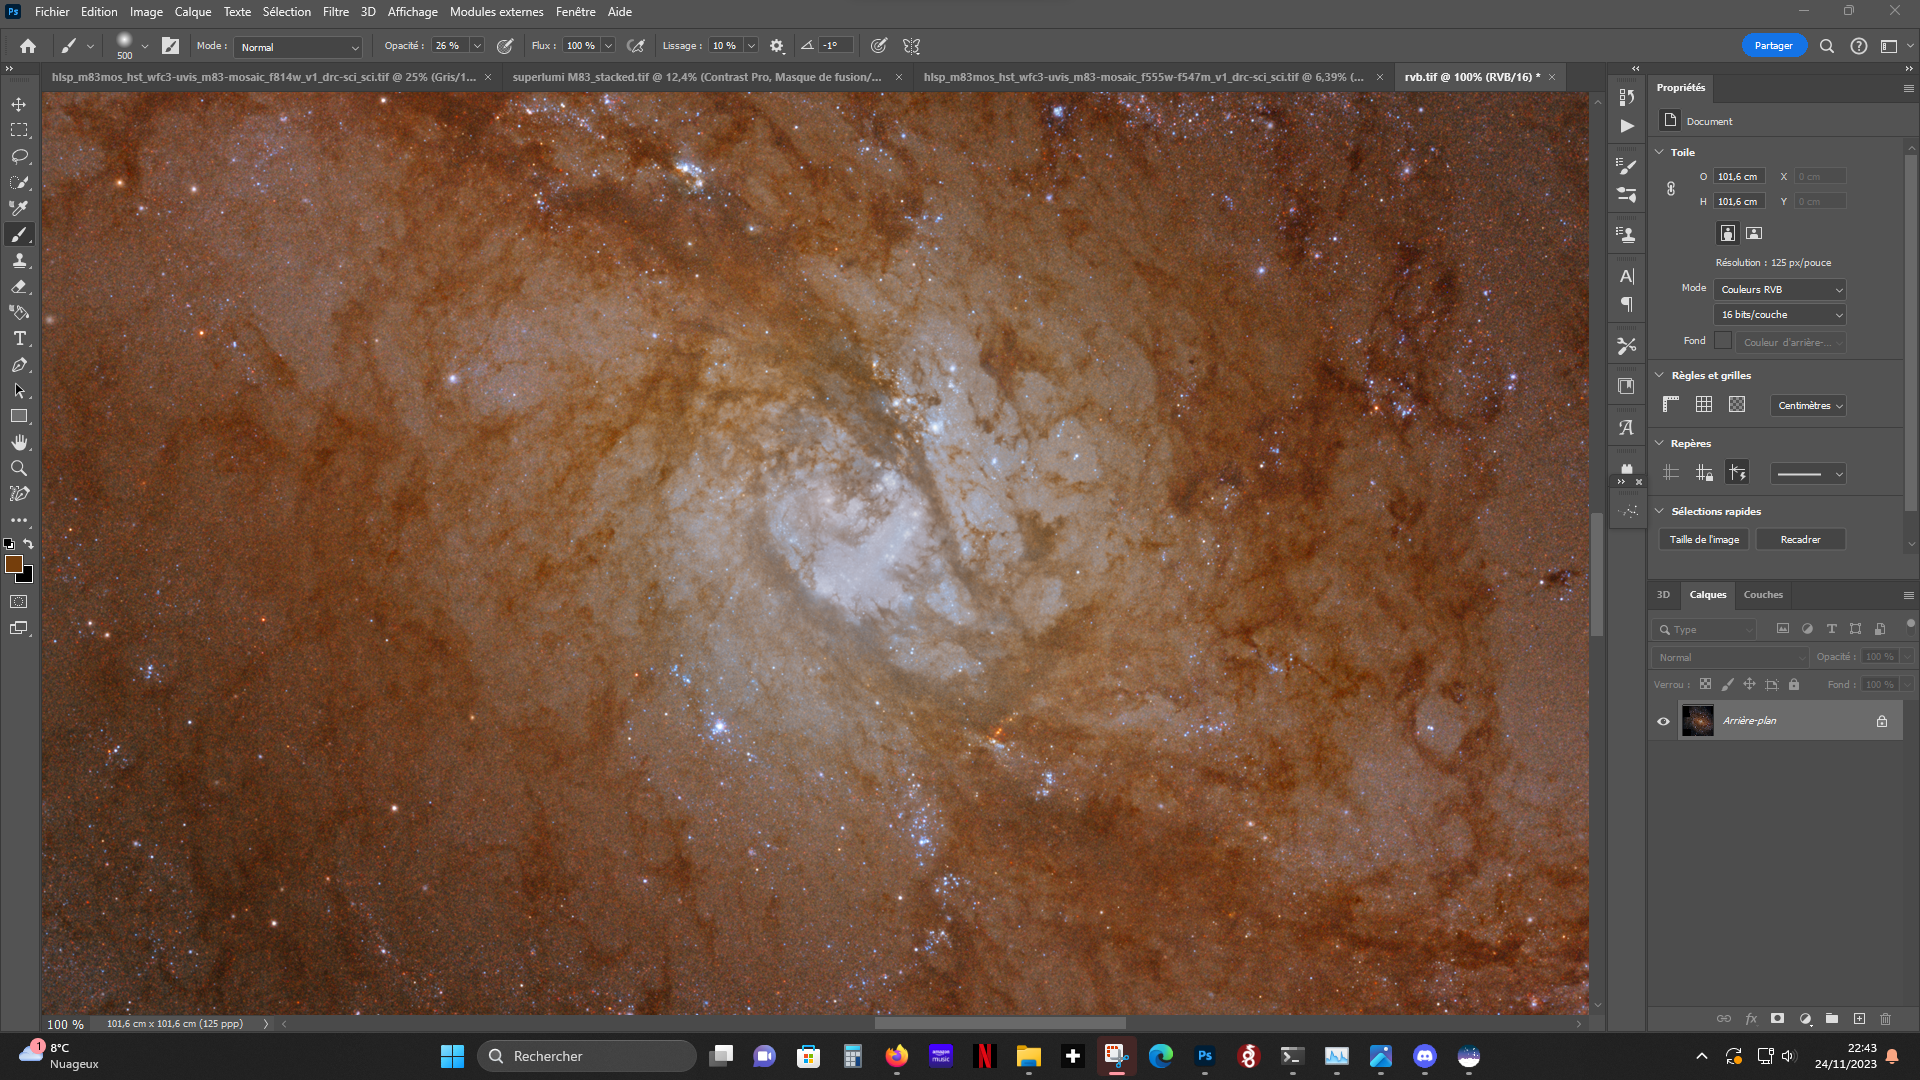The height and width of the screenshot is (1080, 1920).
Task: Click the Arrière-plan layer thumbnail
Action: (x=1697, y=721)
